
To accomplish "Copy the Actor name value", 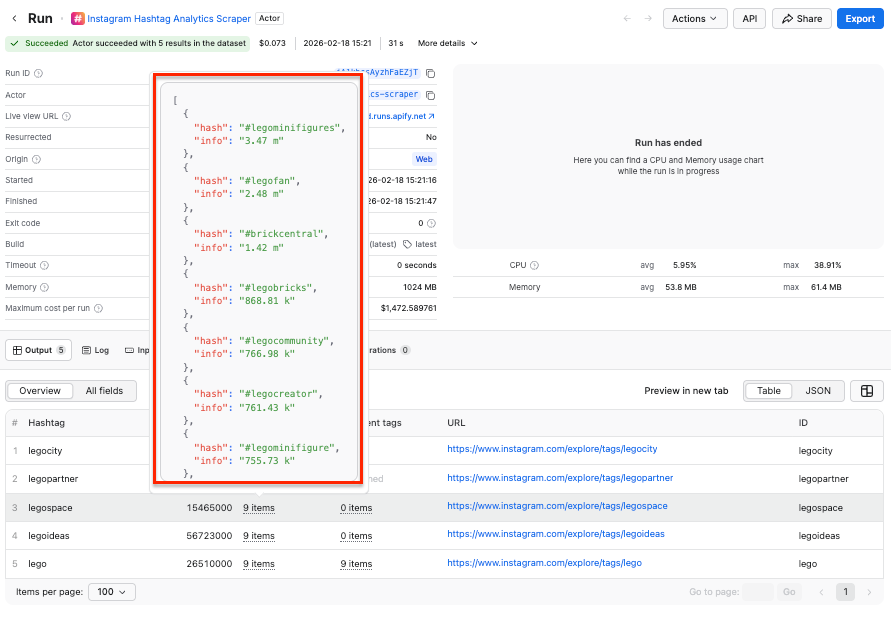I will pos(431,95).
